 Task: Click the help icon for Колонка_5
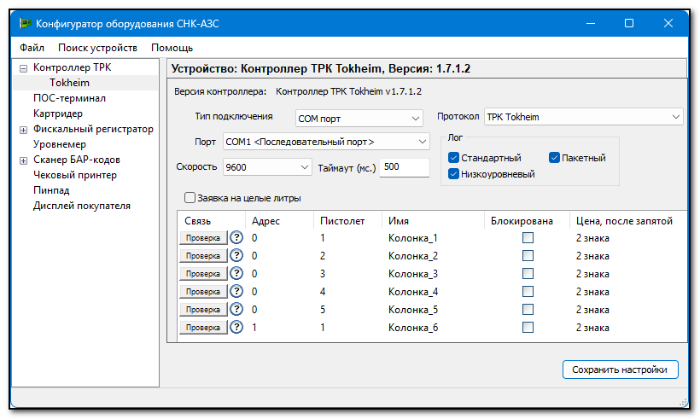tap(236, 309)
